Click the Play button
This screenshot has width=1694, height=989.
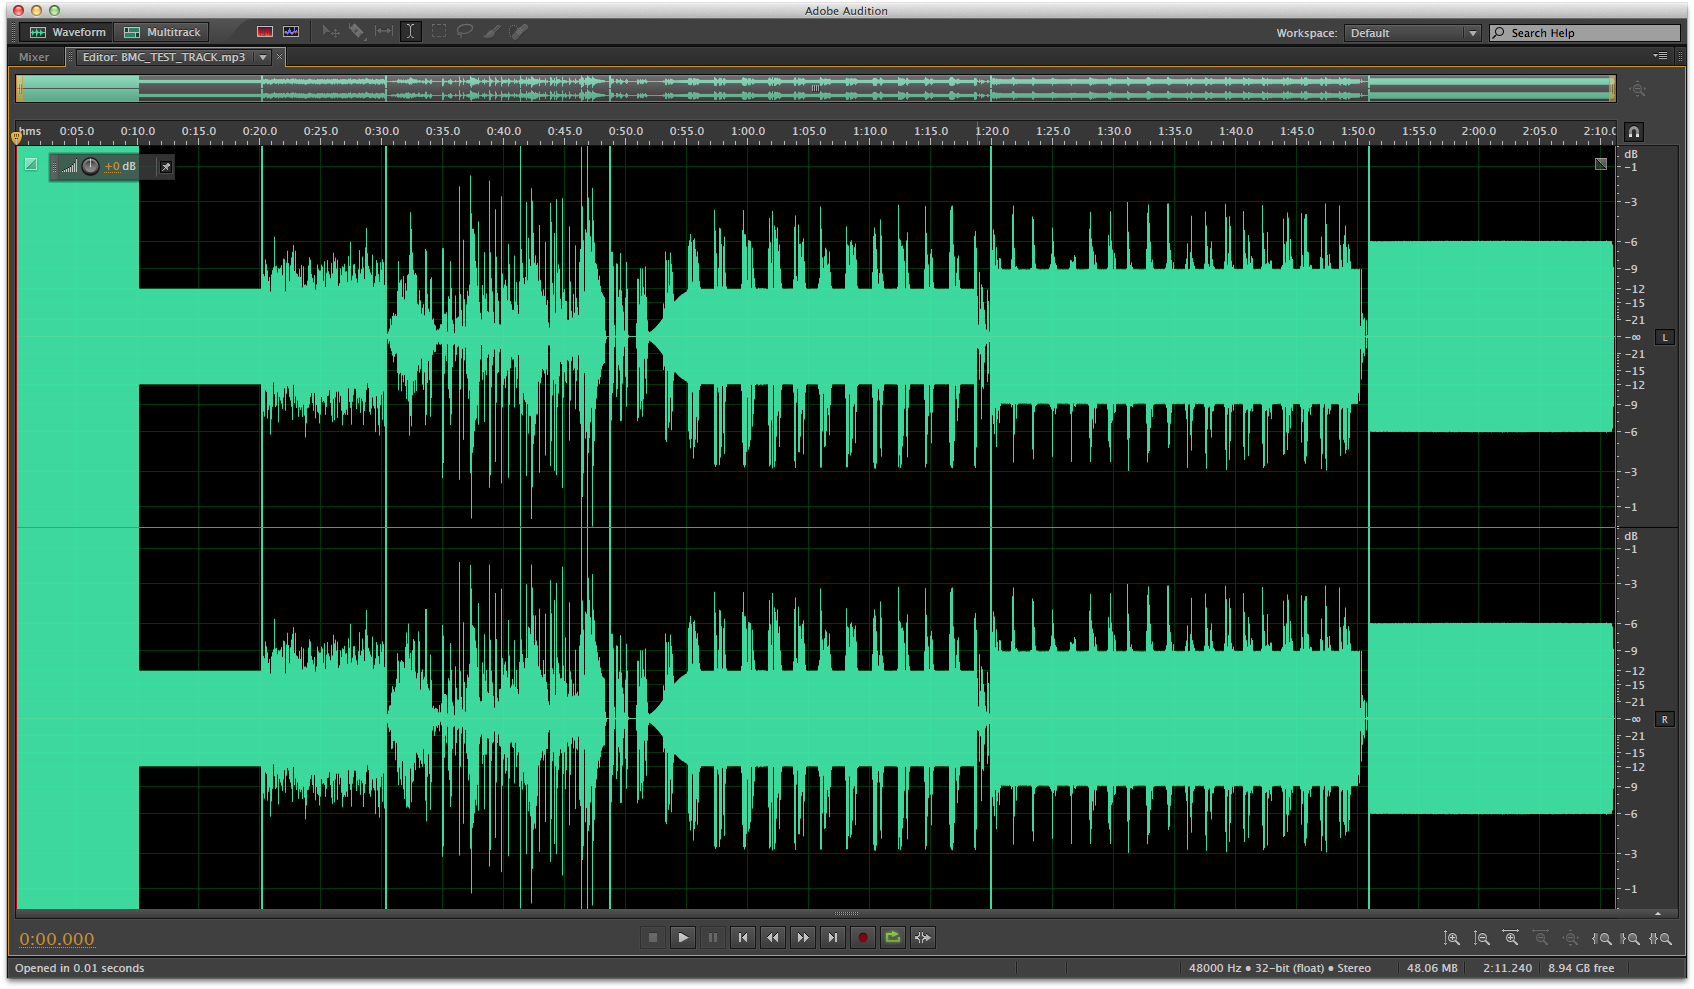(683, 938)
